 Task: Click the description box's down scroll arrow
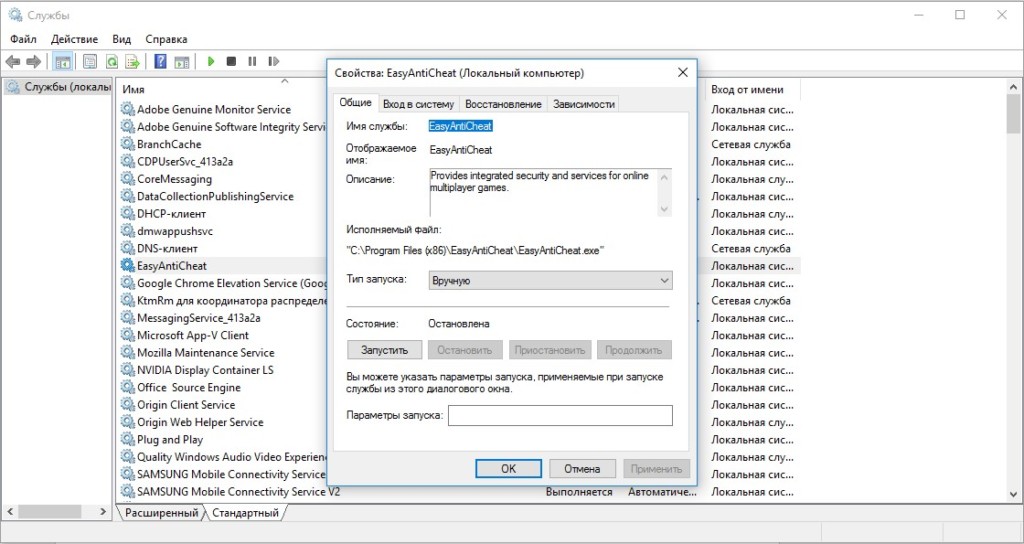(665, 209)
